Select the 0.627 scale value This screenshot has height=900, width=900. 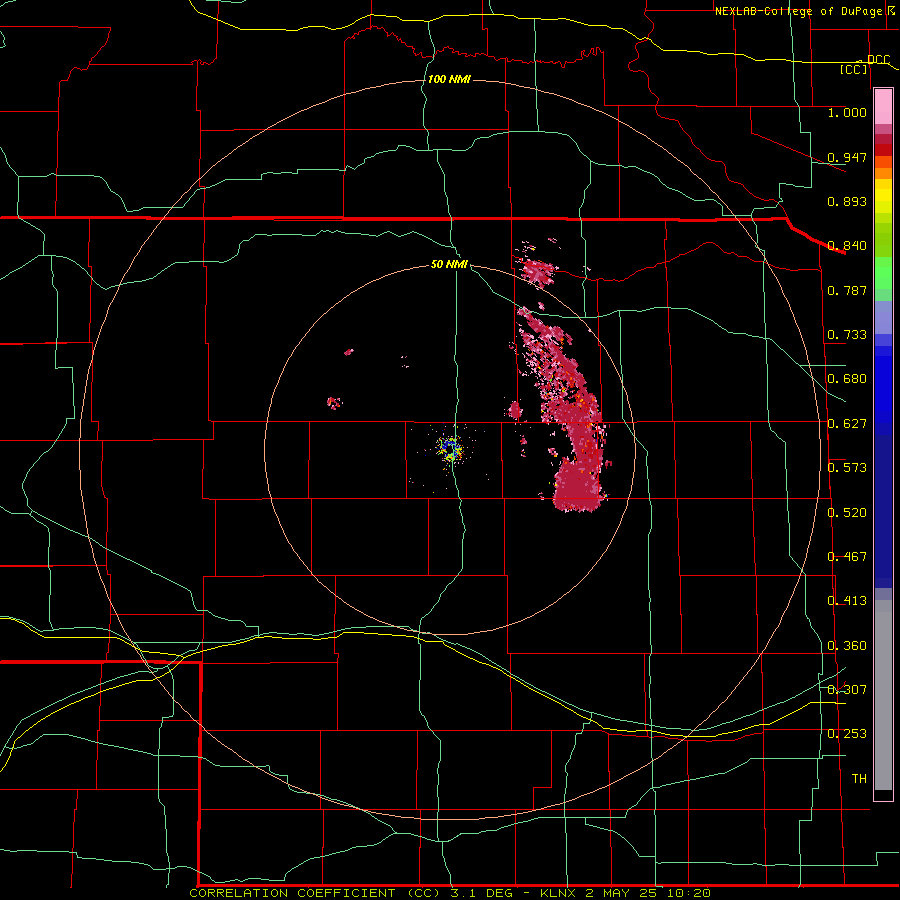(847, 424)
